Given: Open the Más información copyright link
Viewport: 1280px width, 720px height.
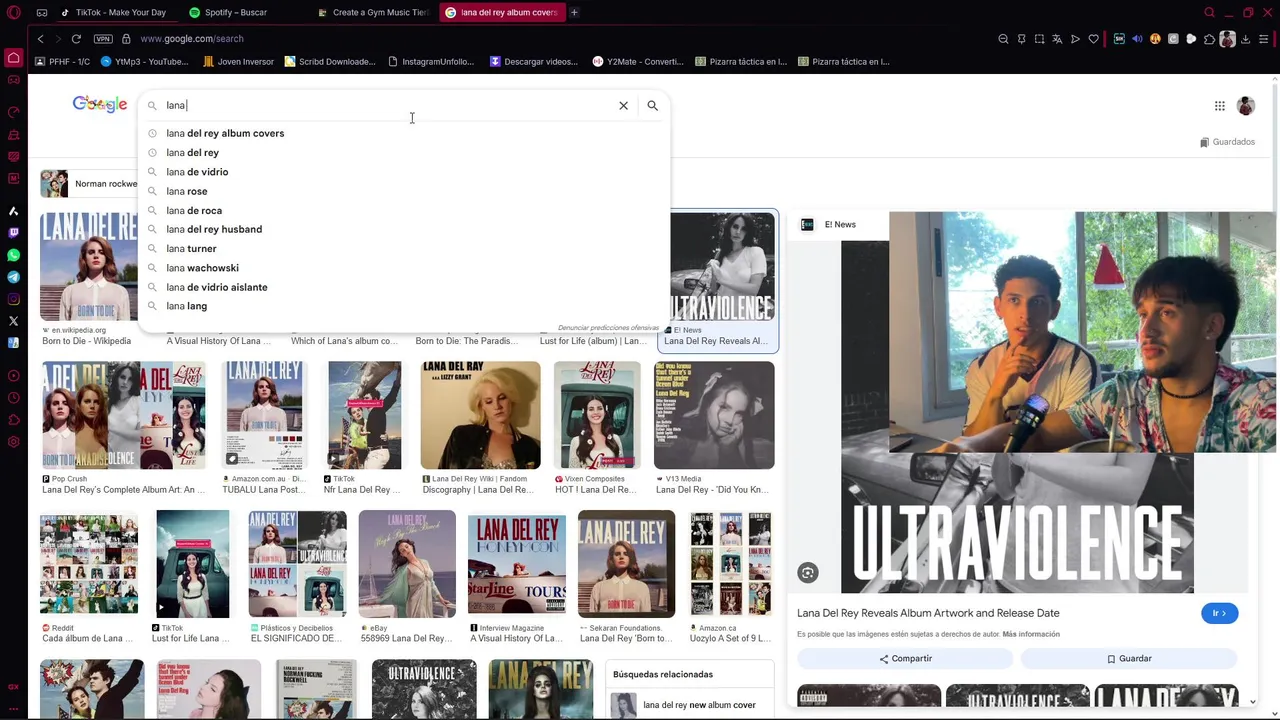Looking at the screenshot, I should [x=1031, y=634].
